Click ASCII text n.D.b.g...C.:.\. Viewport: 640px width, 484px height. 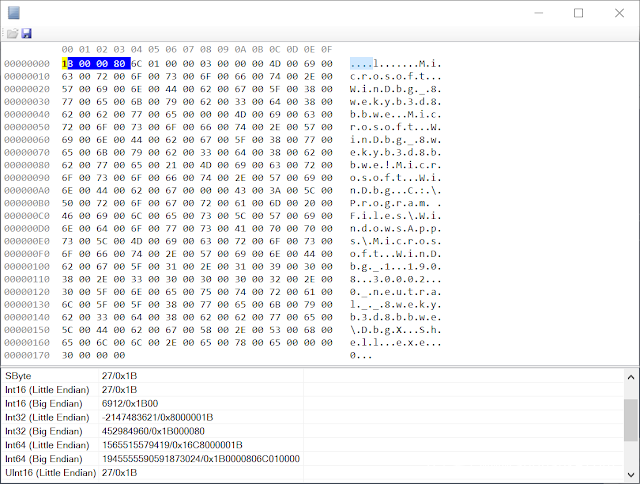click(396, 190)
